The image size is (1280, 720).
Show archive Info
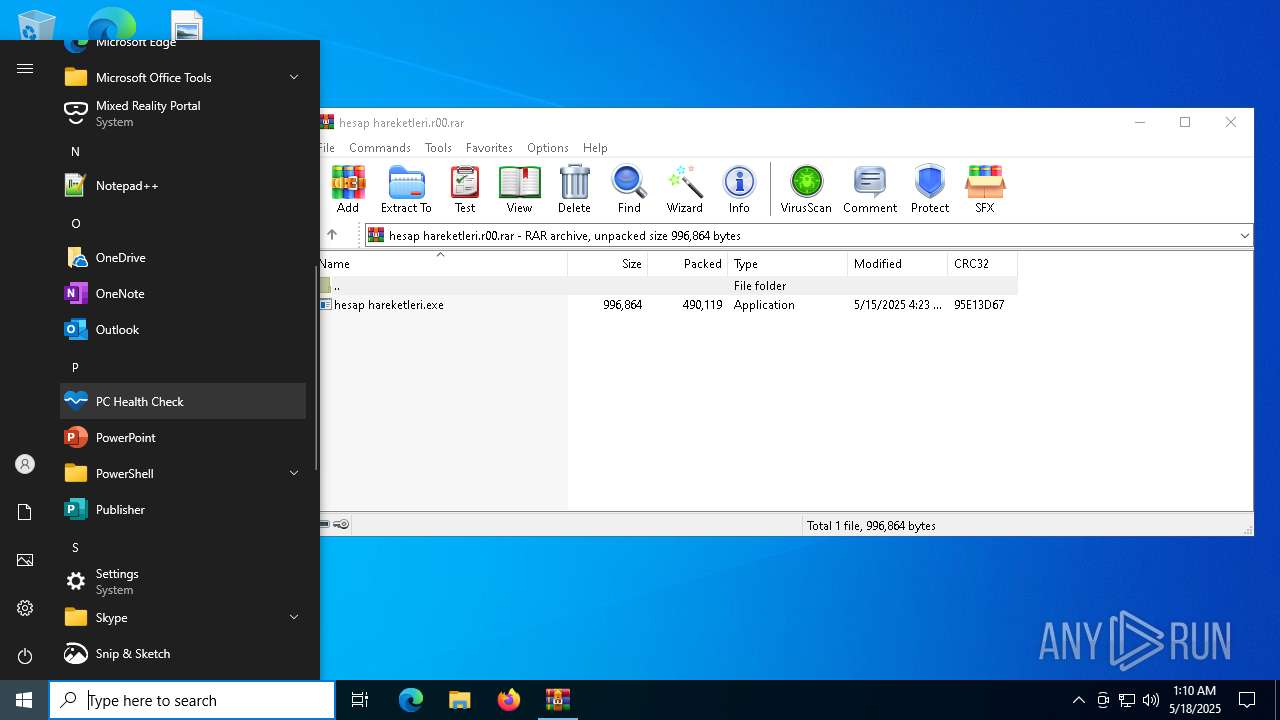tap(739, 190)
